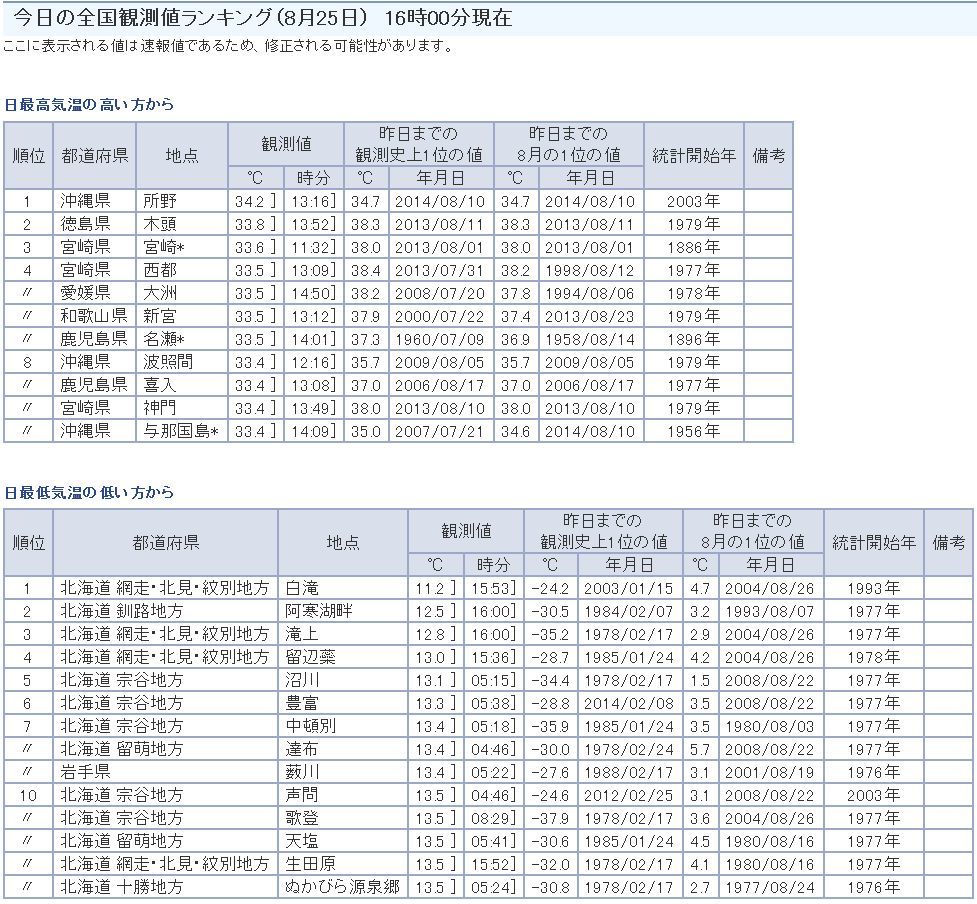Viewport: 977px width, 904px height.
Task: Click the 北海道 釧路地方 region cell
Action: point(121,611)
